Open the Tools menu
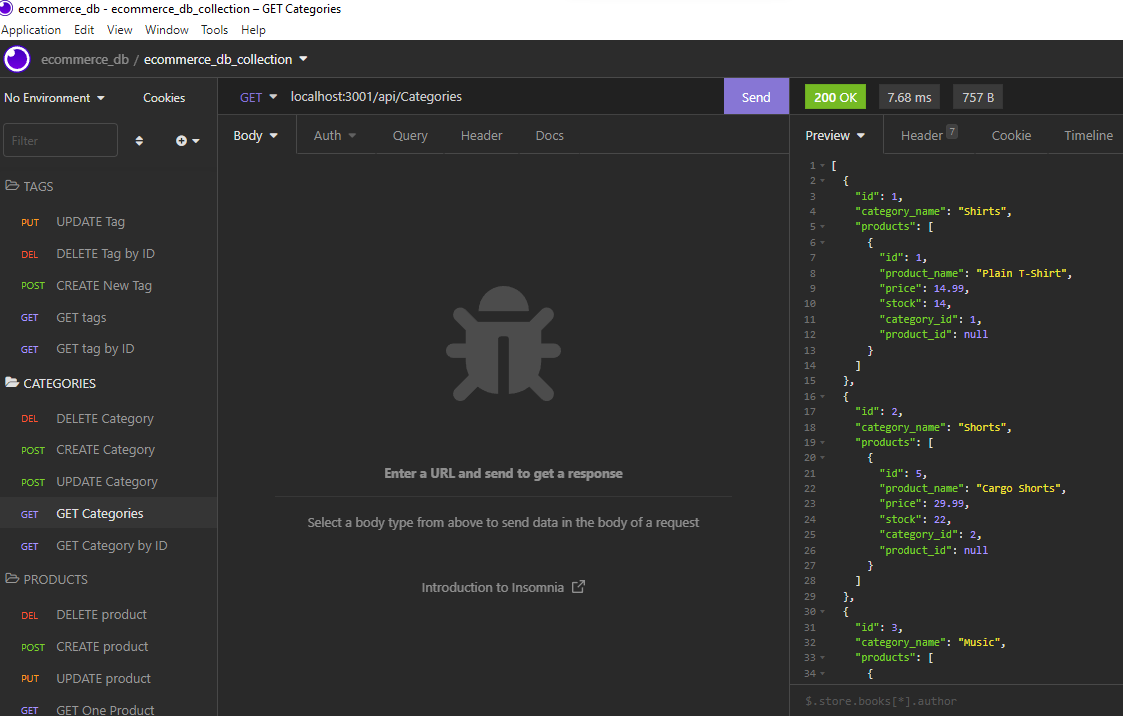Image resolution: width=1123 pixels, height=716 pixels. [214, 29]
